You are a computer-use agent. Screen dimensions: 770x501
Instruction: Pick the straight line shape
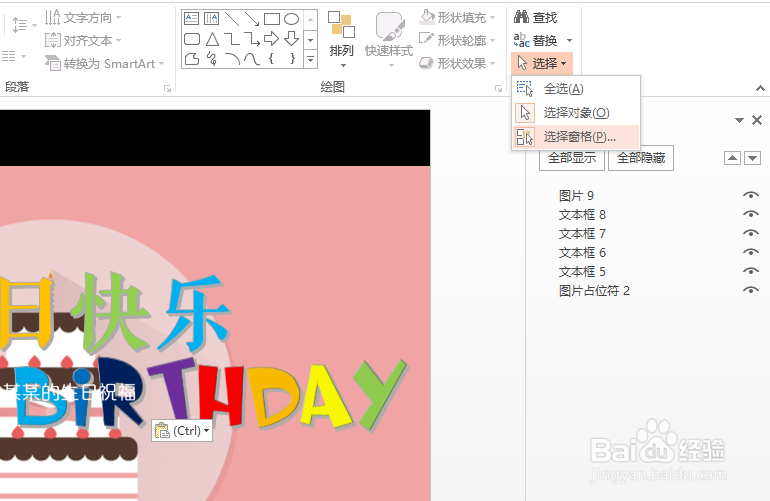231,19
